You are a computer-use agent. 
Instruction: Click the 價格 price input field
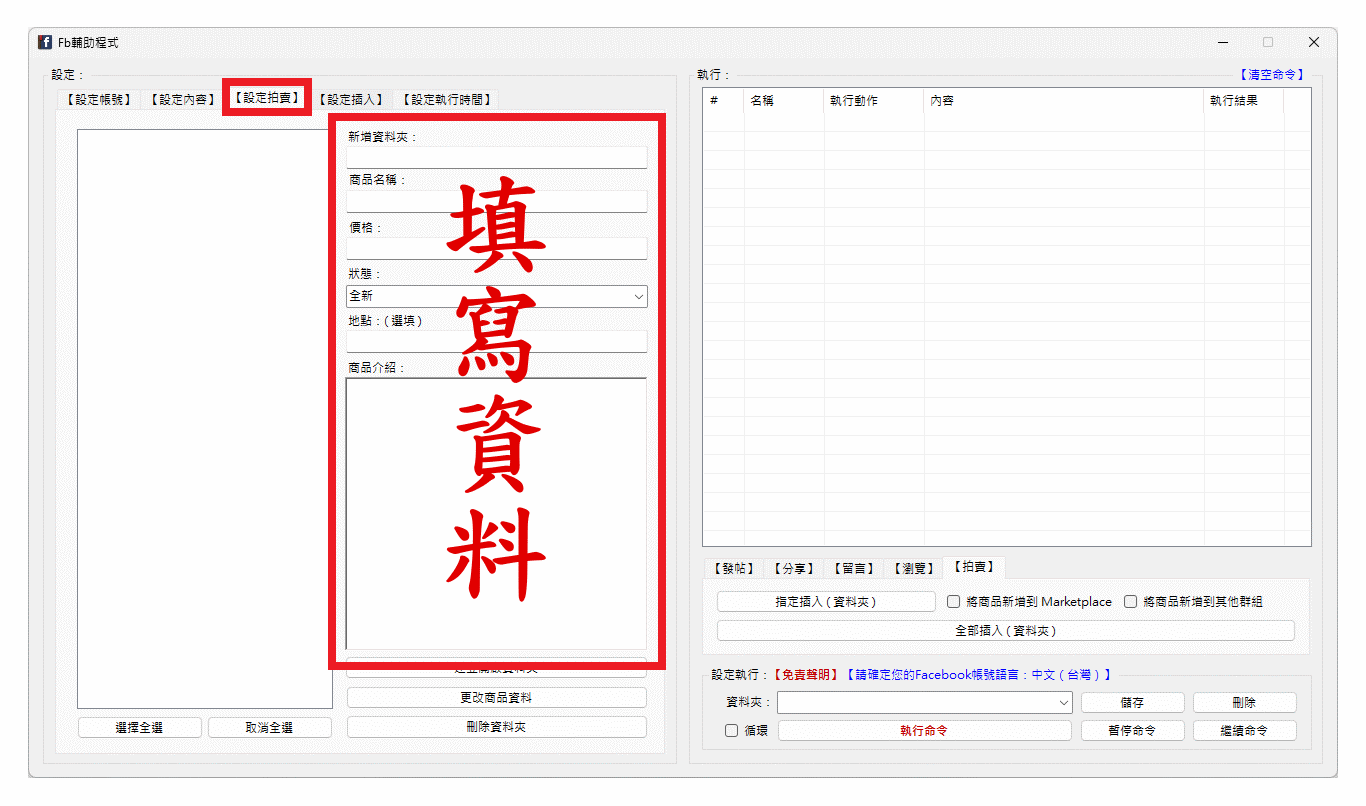click(x=496, y=248)
